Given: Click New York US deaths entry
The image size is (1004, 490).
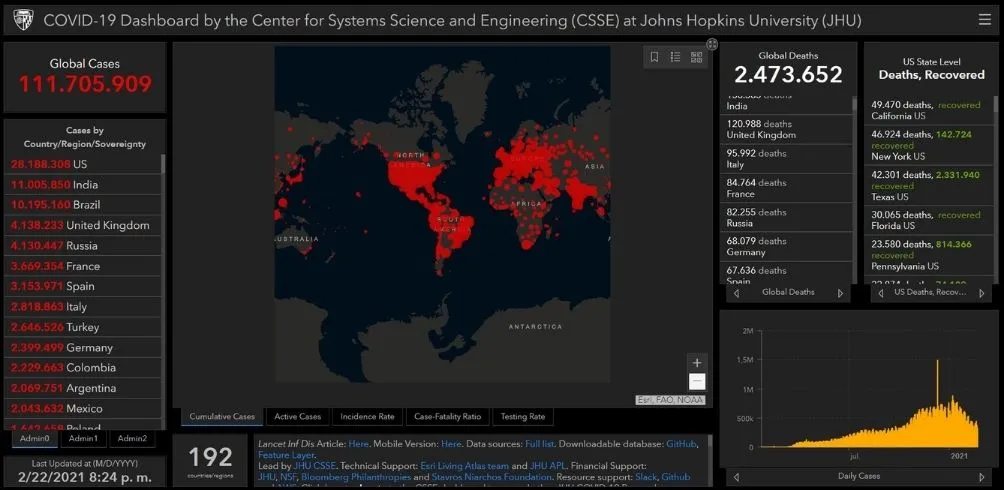Looking at the screenshot, I should (929, 145).
